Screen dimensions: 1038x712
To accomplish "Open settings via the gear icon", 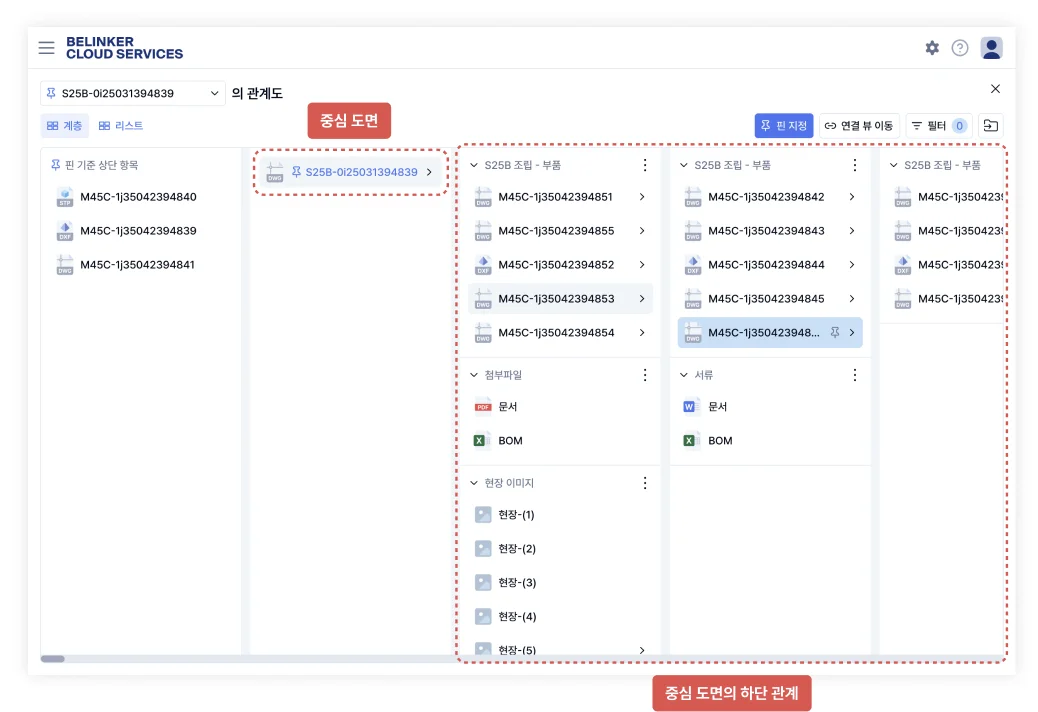I will point(932,48).
